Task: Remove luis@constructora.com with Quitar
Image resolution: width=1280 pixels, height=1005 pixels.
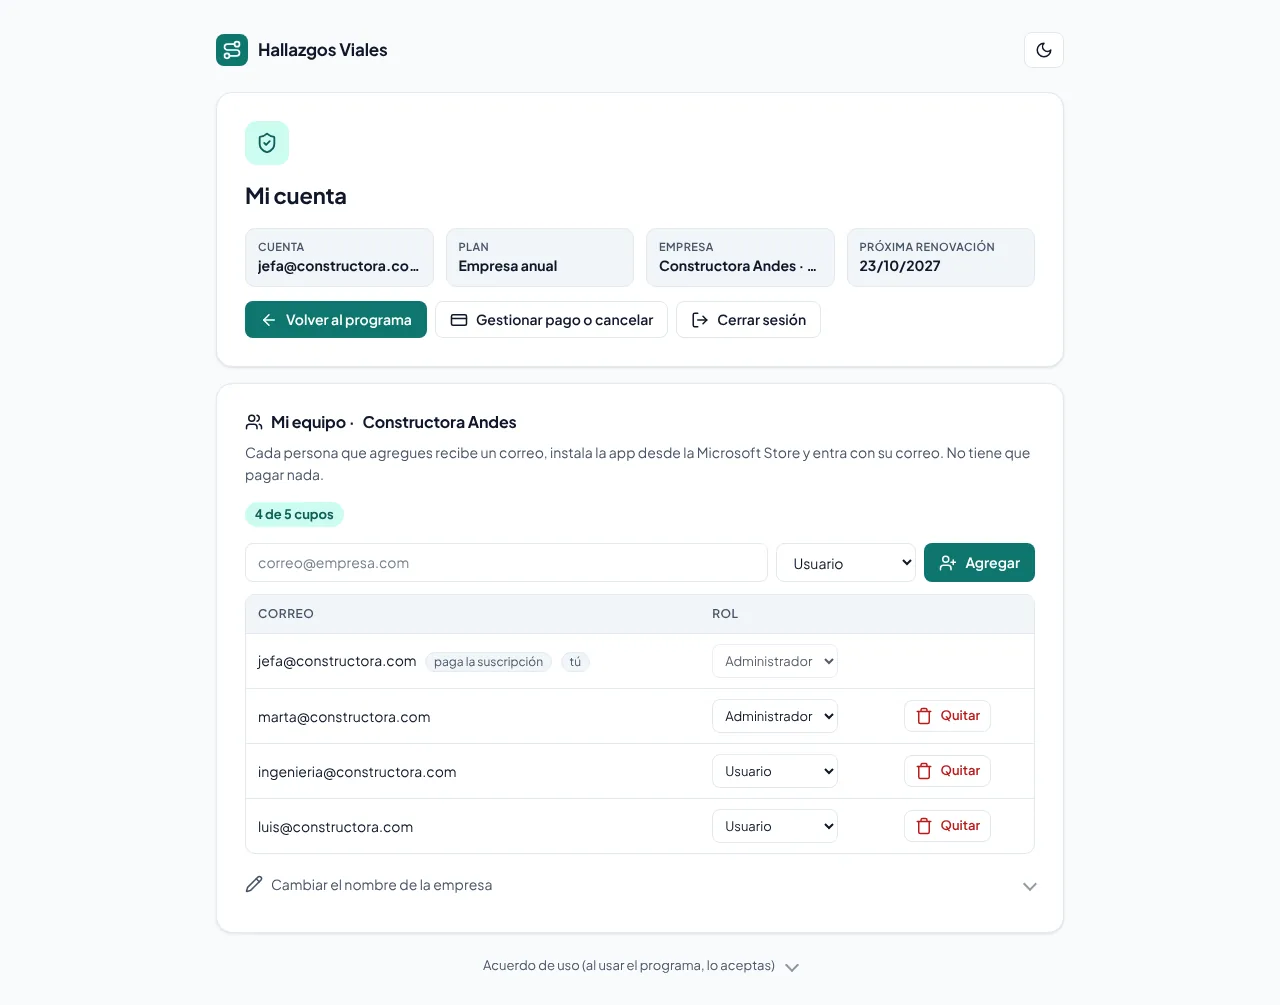Action: (947, 826)
